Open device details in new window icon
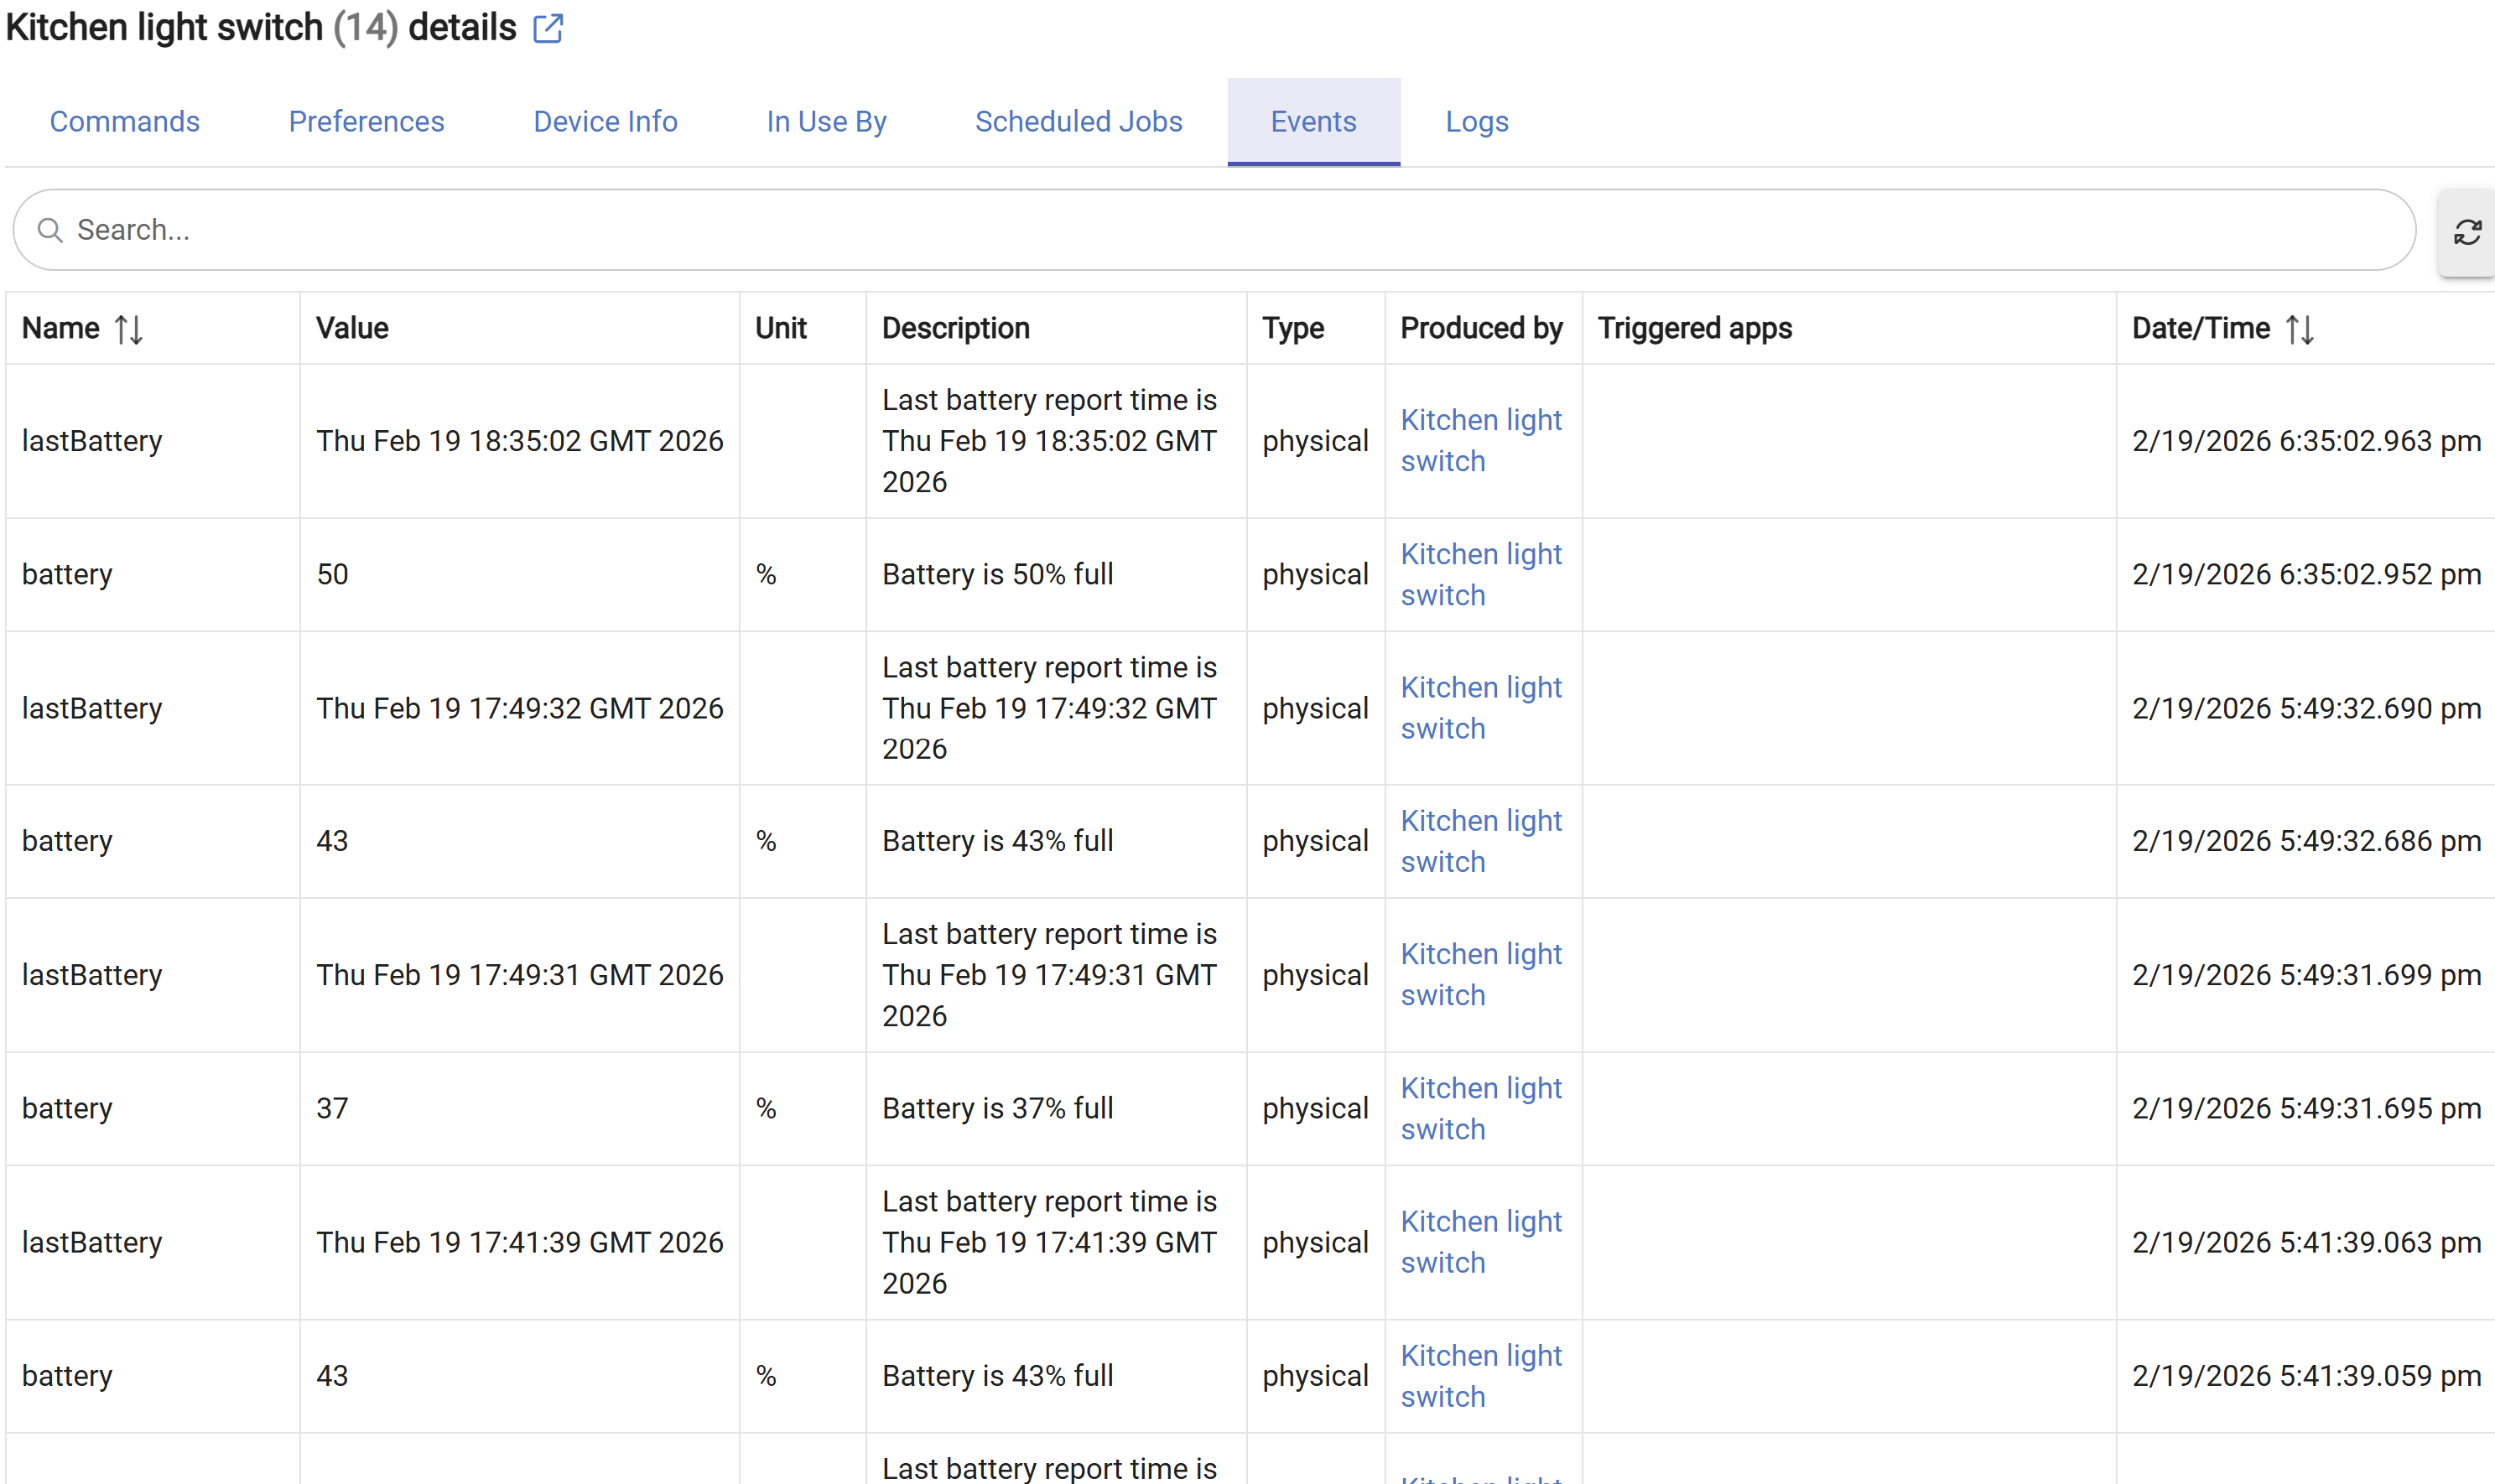The width and height of the screenshot is (2495, 1484). pyautogui.click(x=547, y=28)
